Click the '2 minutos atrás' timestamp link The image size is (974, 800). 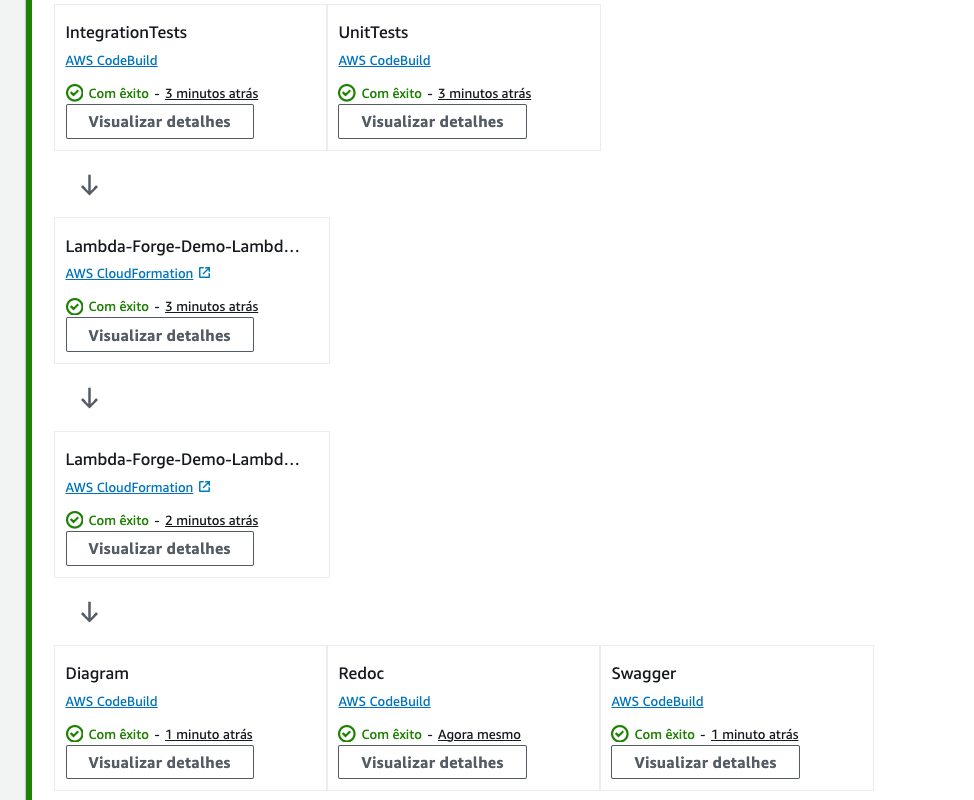click(211, 520)
